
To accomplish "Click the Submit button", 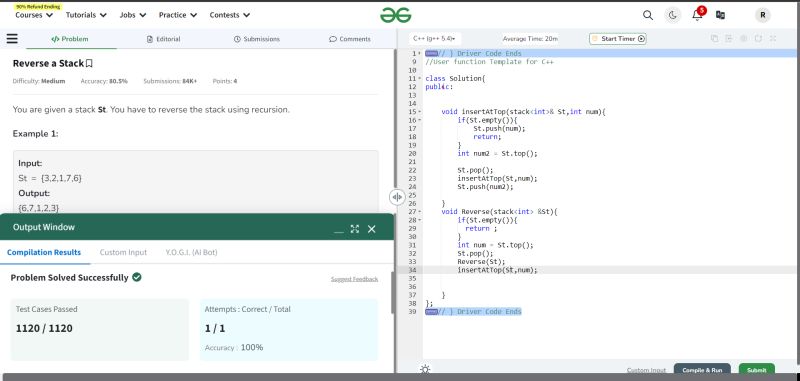I will [757, 370].
